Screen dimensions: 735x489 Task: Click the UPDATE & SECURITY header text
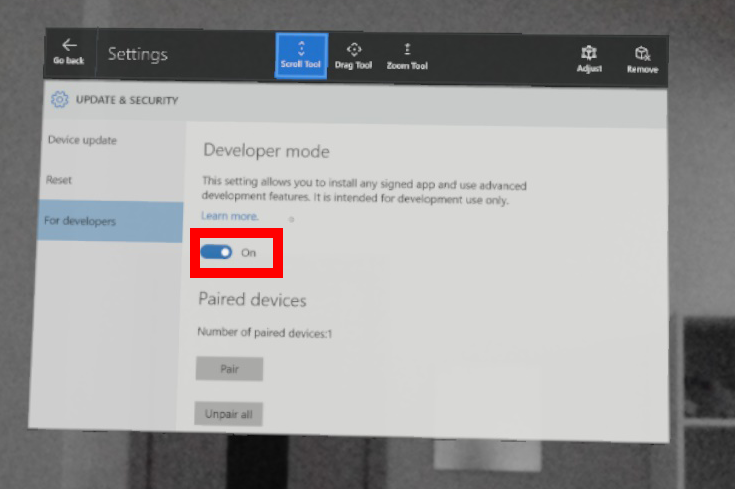coord(127,100)
